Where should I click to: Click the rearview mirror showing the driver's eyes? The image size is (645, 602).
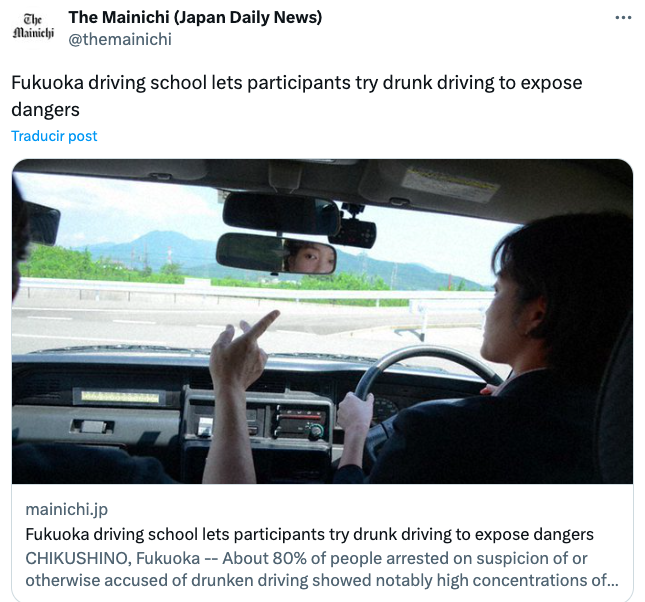pos(276,253)
